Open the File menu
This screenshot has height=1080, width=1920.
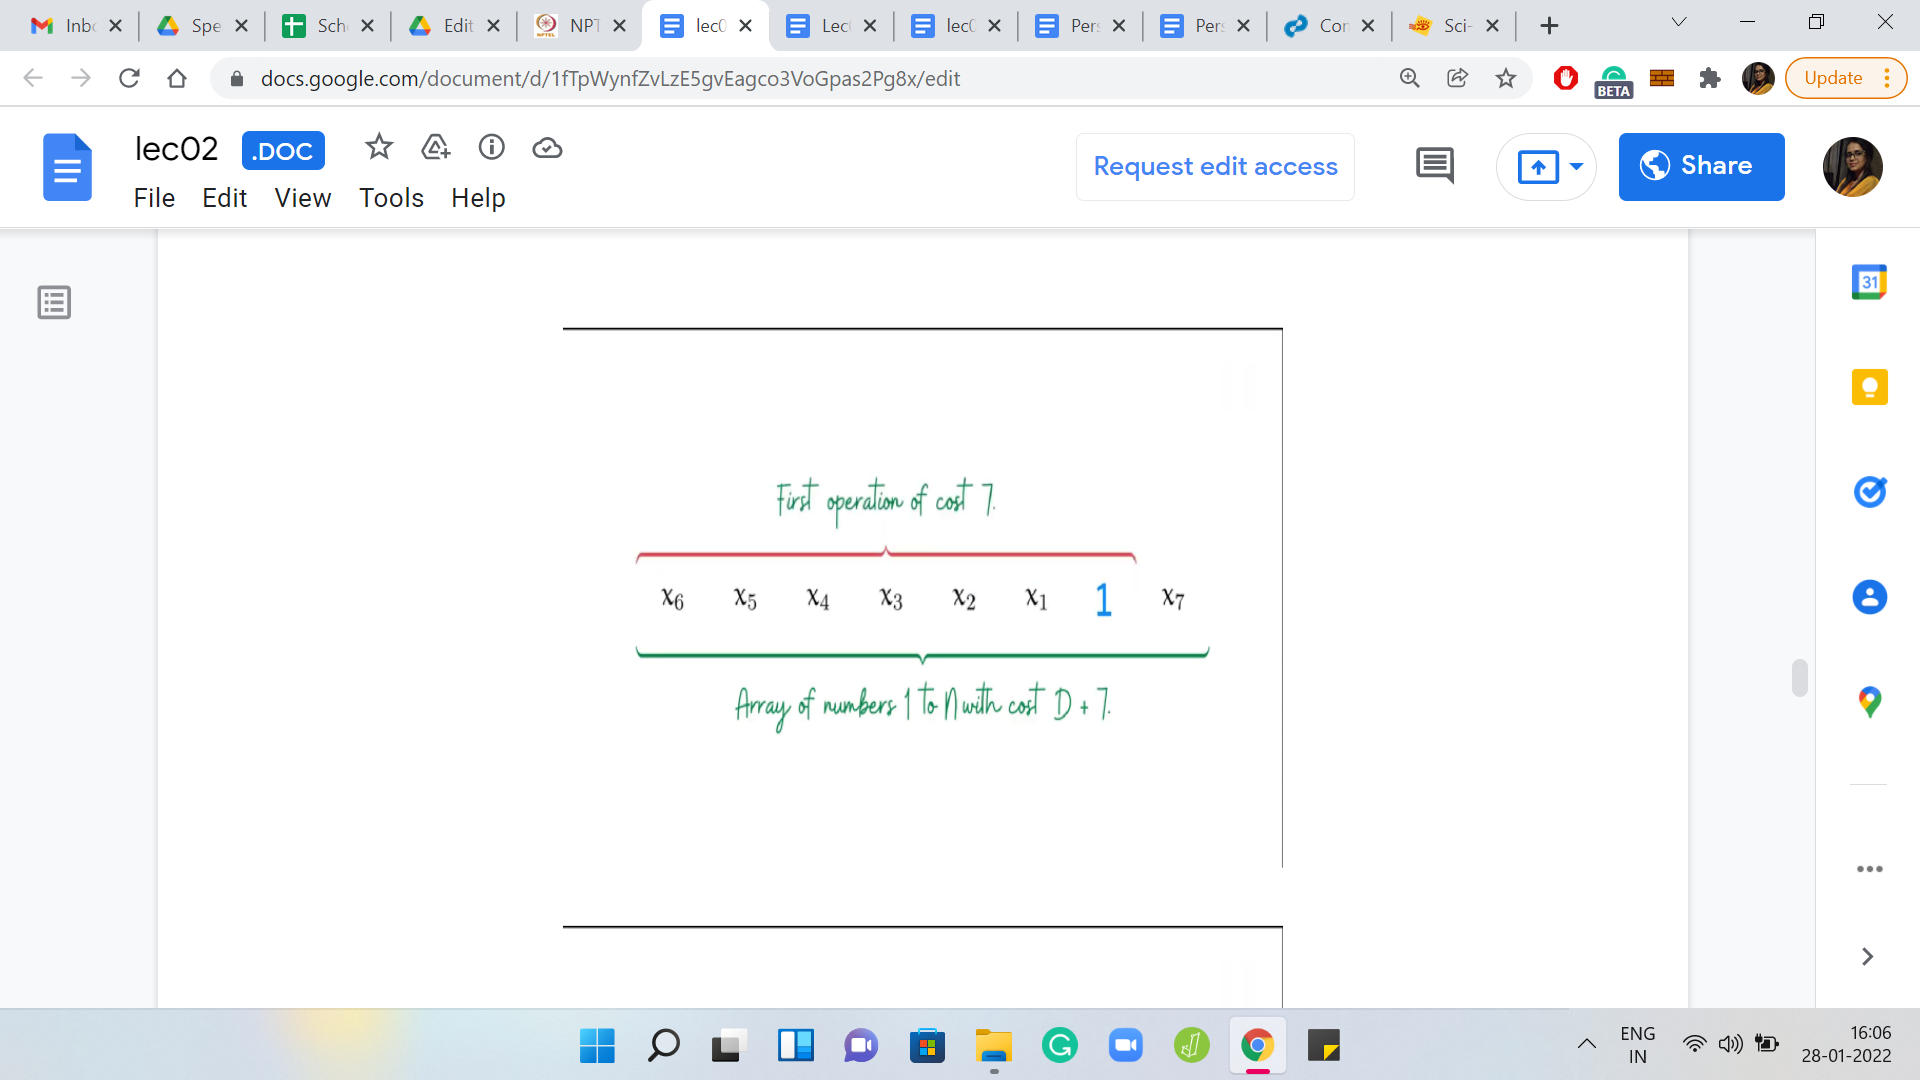pyautogui.click(x=154, y=198)
